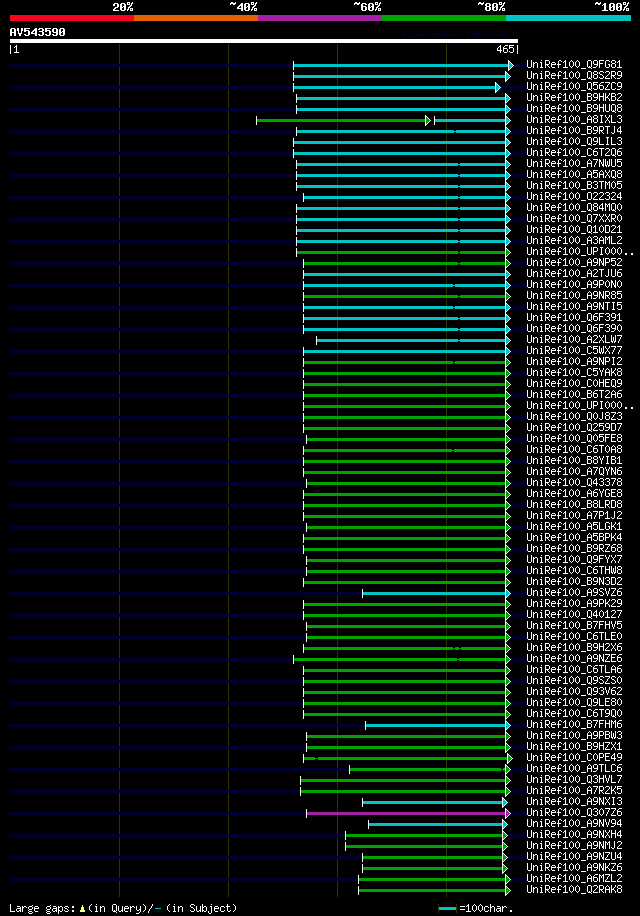Screen dimensions: 640x916
Task: Select the UniRef100_B8YIB1 label
Action: pos(574,461)
